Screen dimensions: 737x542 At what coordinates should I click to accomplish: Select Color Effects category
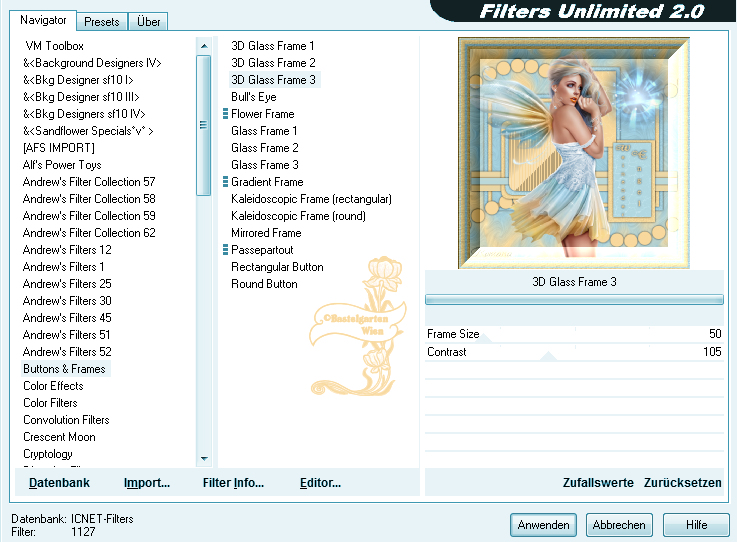[53, 386]
